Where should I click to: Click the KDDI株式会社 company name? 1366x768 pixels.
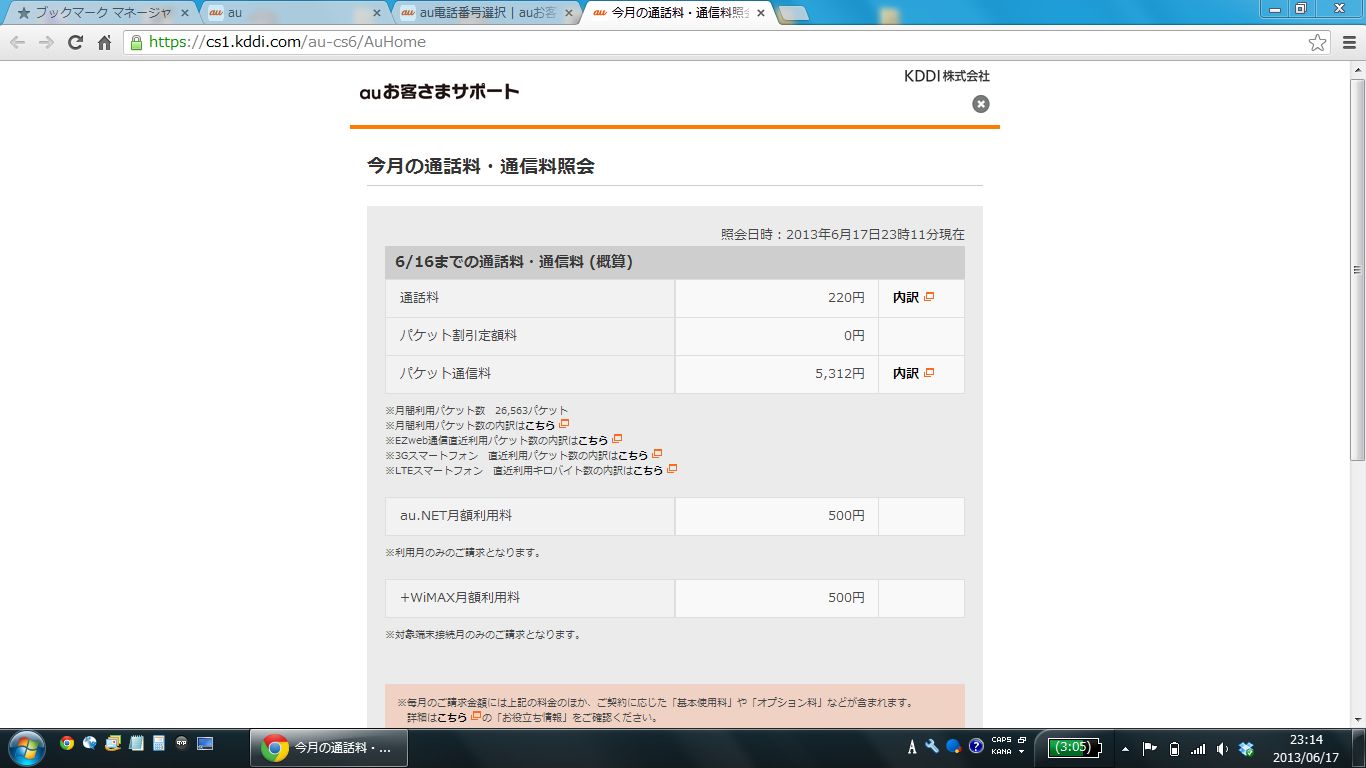pyautogui.click(x=947, y=76)
